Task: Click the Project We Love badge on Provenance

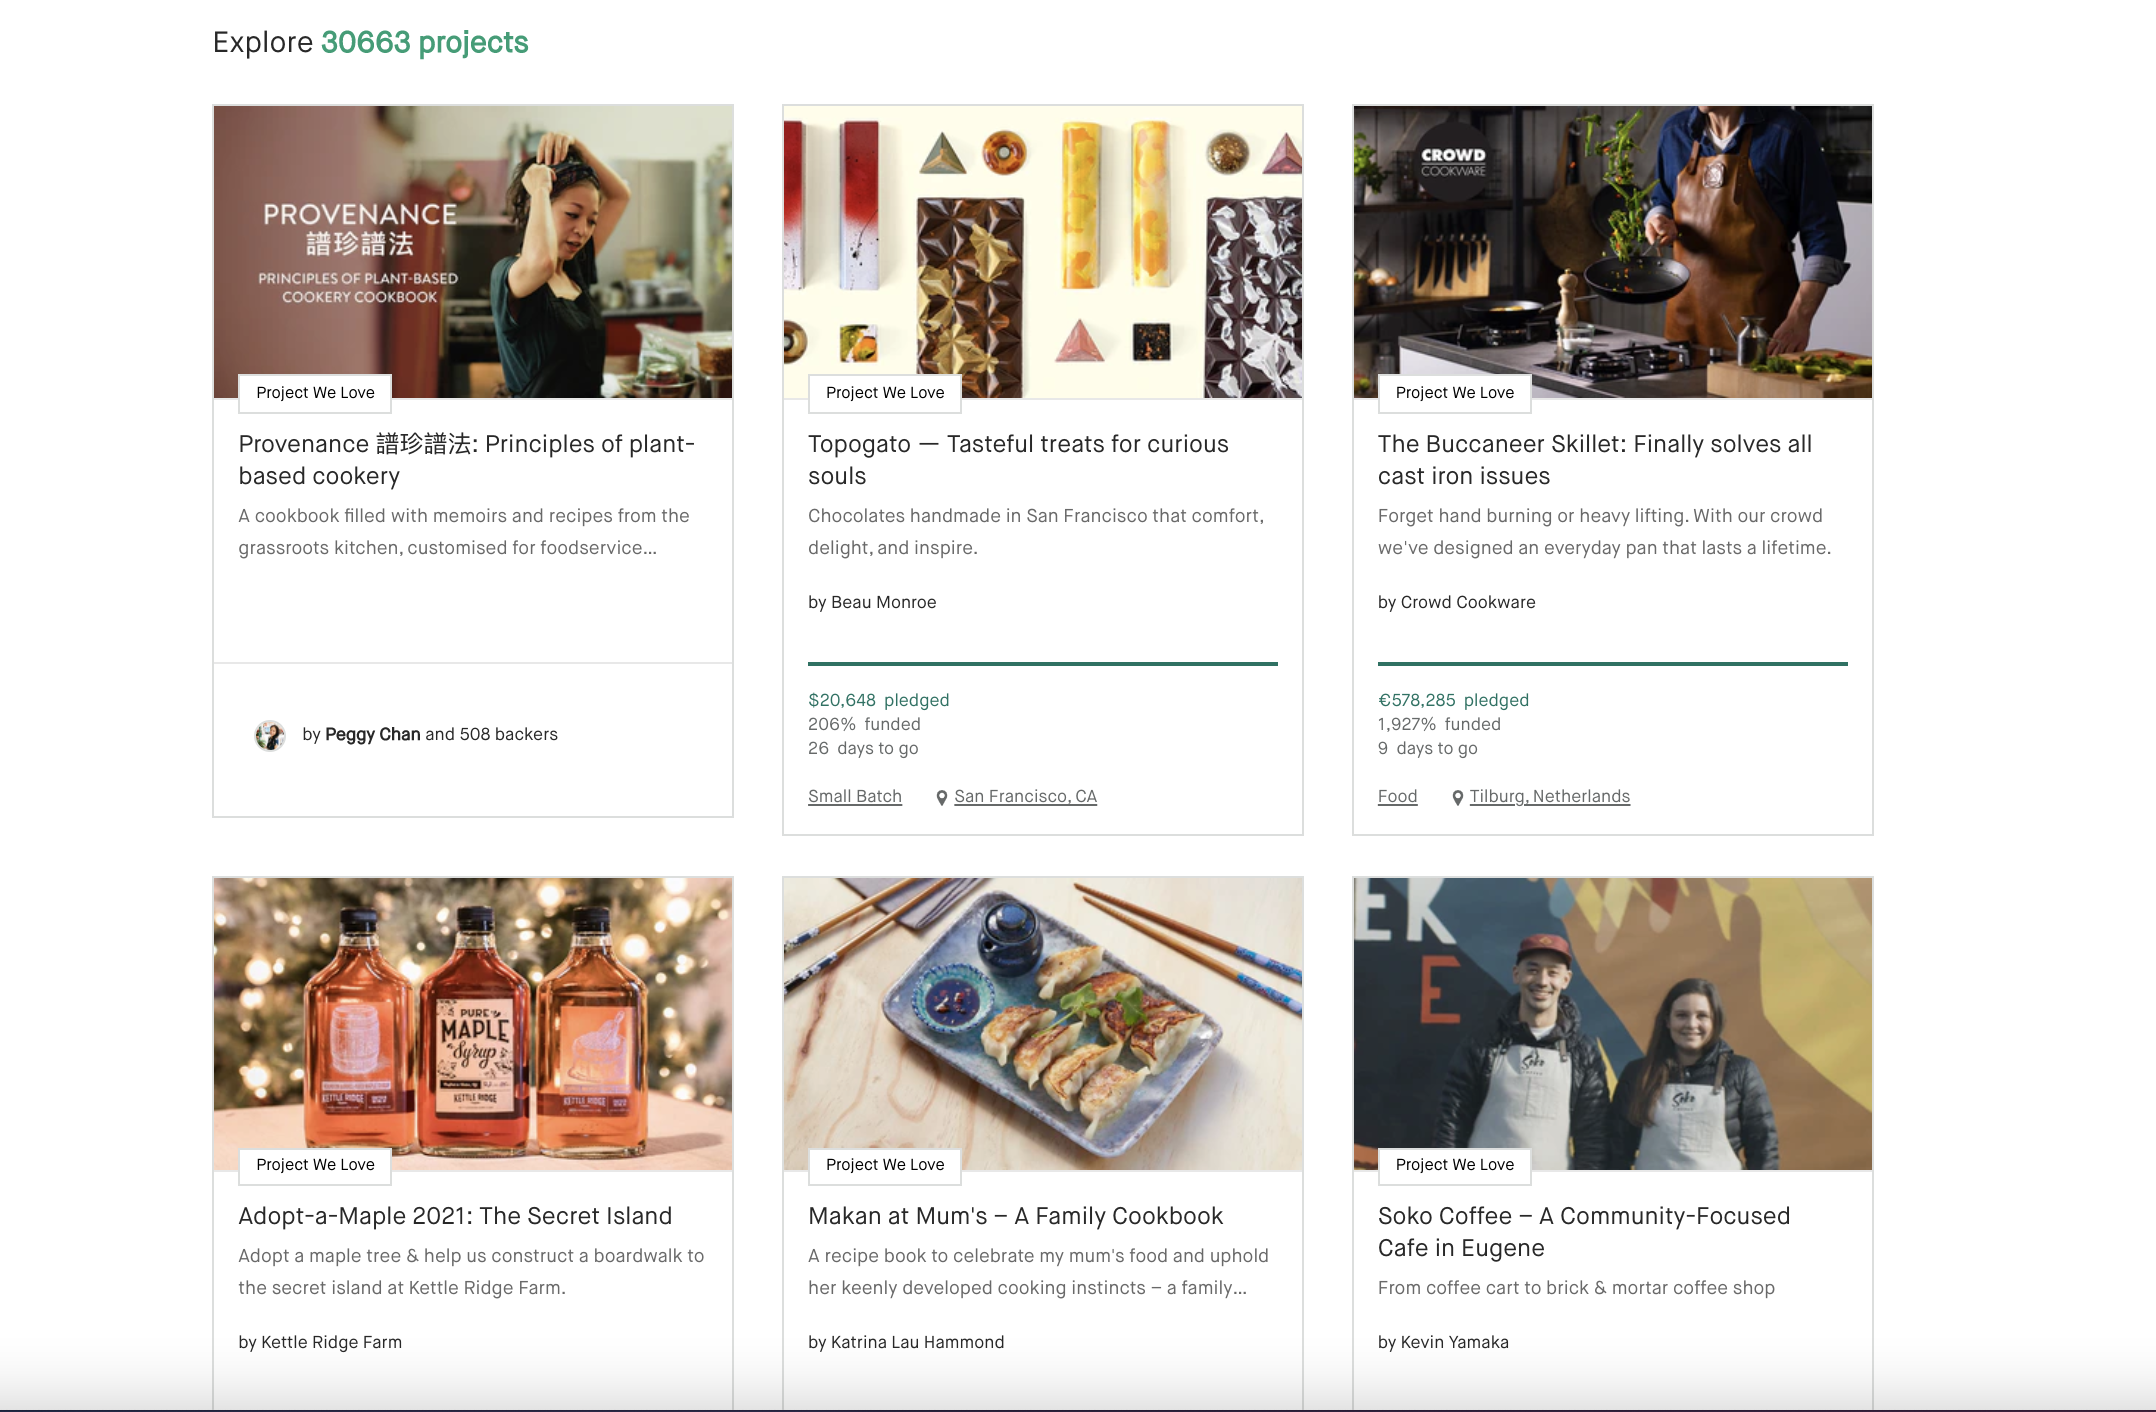Action: [x=315, y=393]
